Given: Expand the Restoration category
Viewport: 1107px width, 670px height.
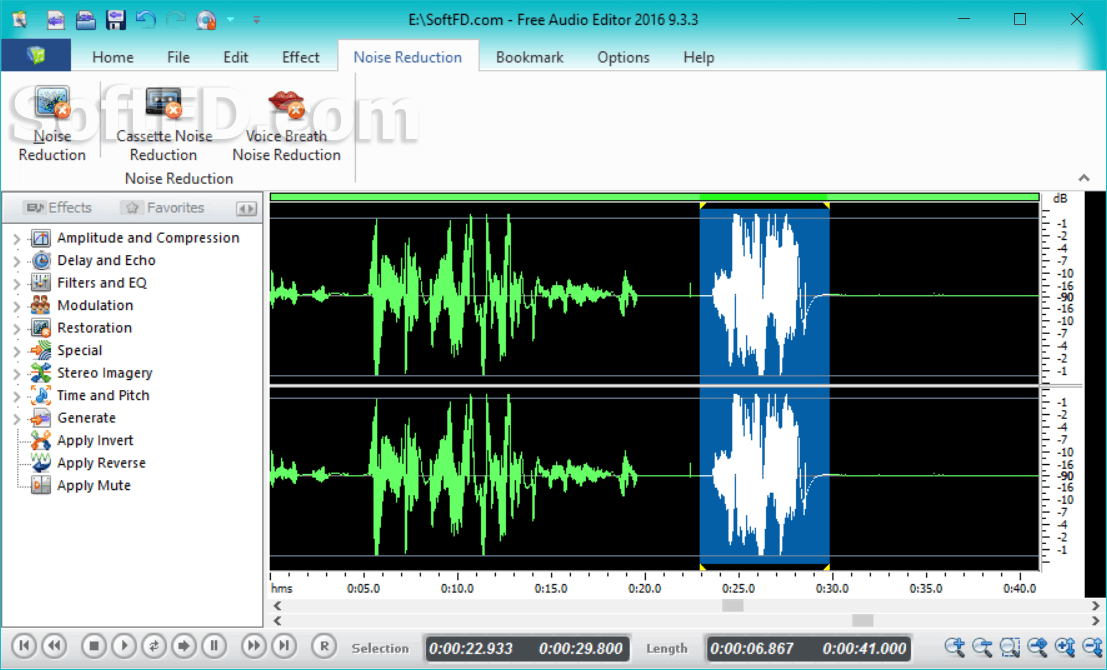Looking at the screenshot, I should pyautogui.click(x=17, y=330).
